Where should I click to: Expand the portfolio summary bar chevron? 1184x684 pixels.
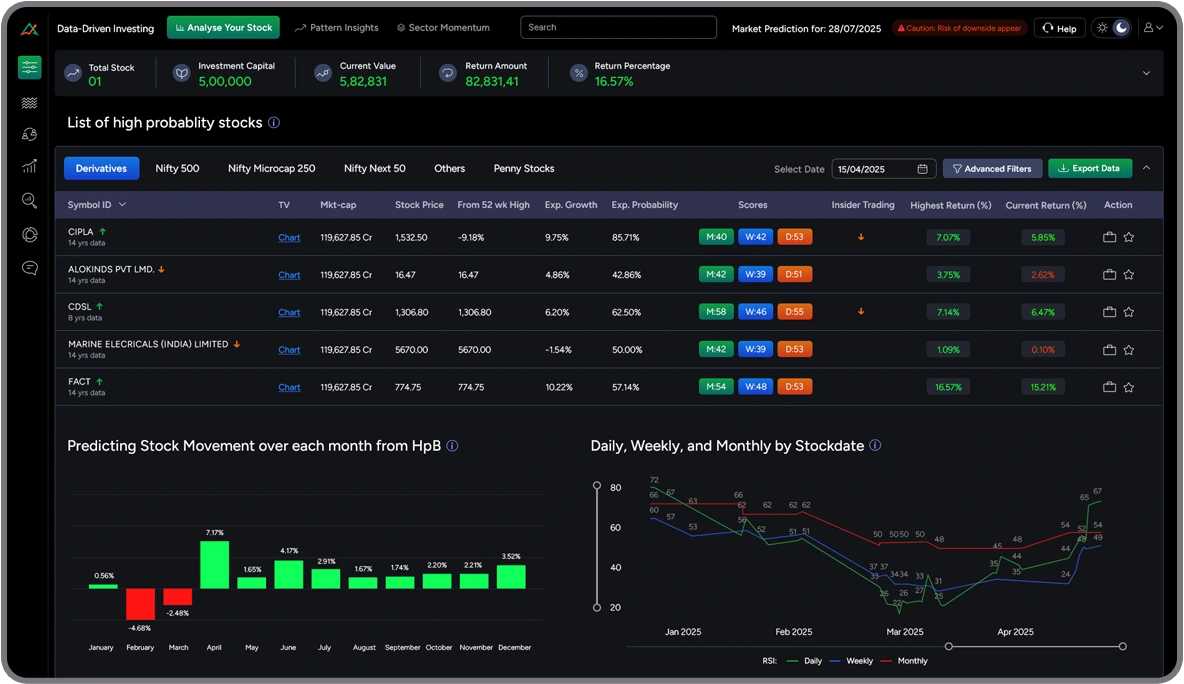[x=1146, y=73]
